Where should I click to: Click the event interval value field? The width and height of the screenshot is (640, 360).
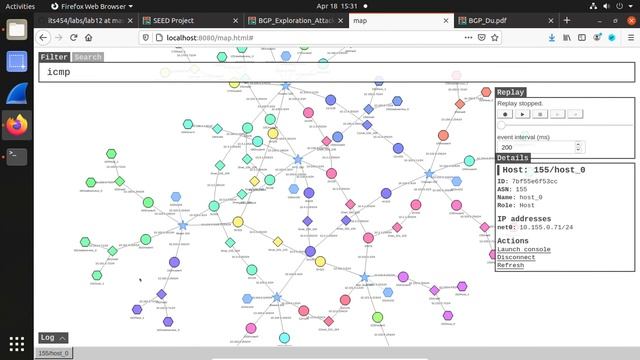pyautogui.click(x=536, y=147)
